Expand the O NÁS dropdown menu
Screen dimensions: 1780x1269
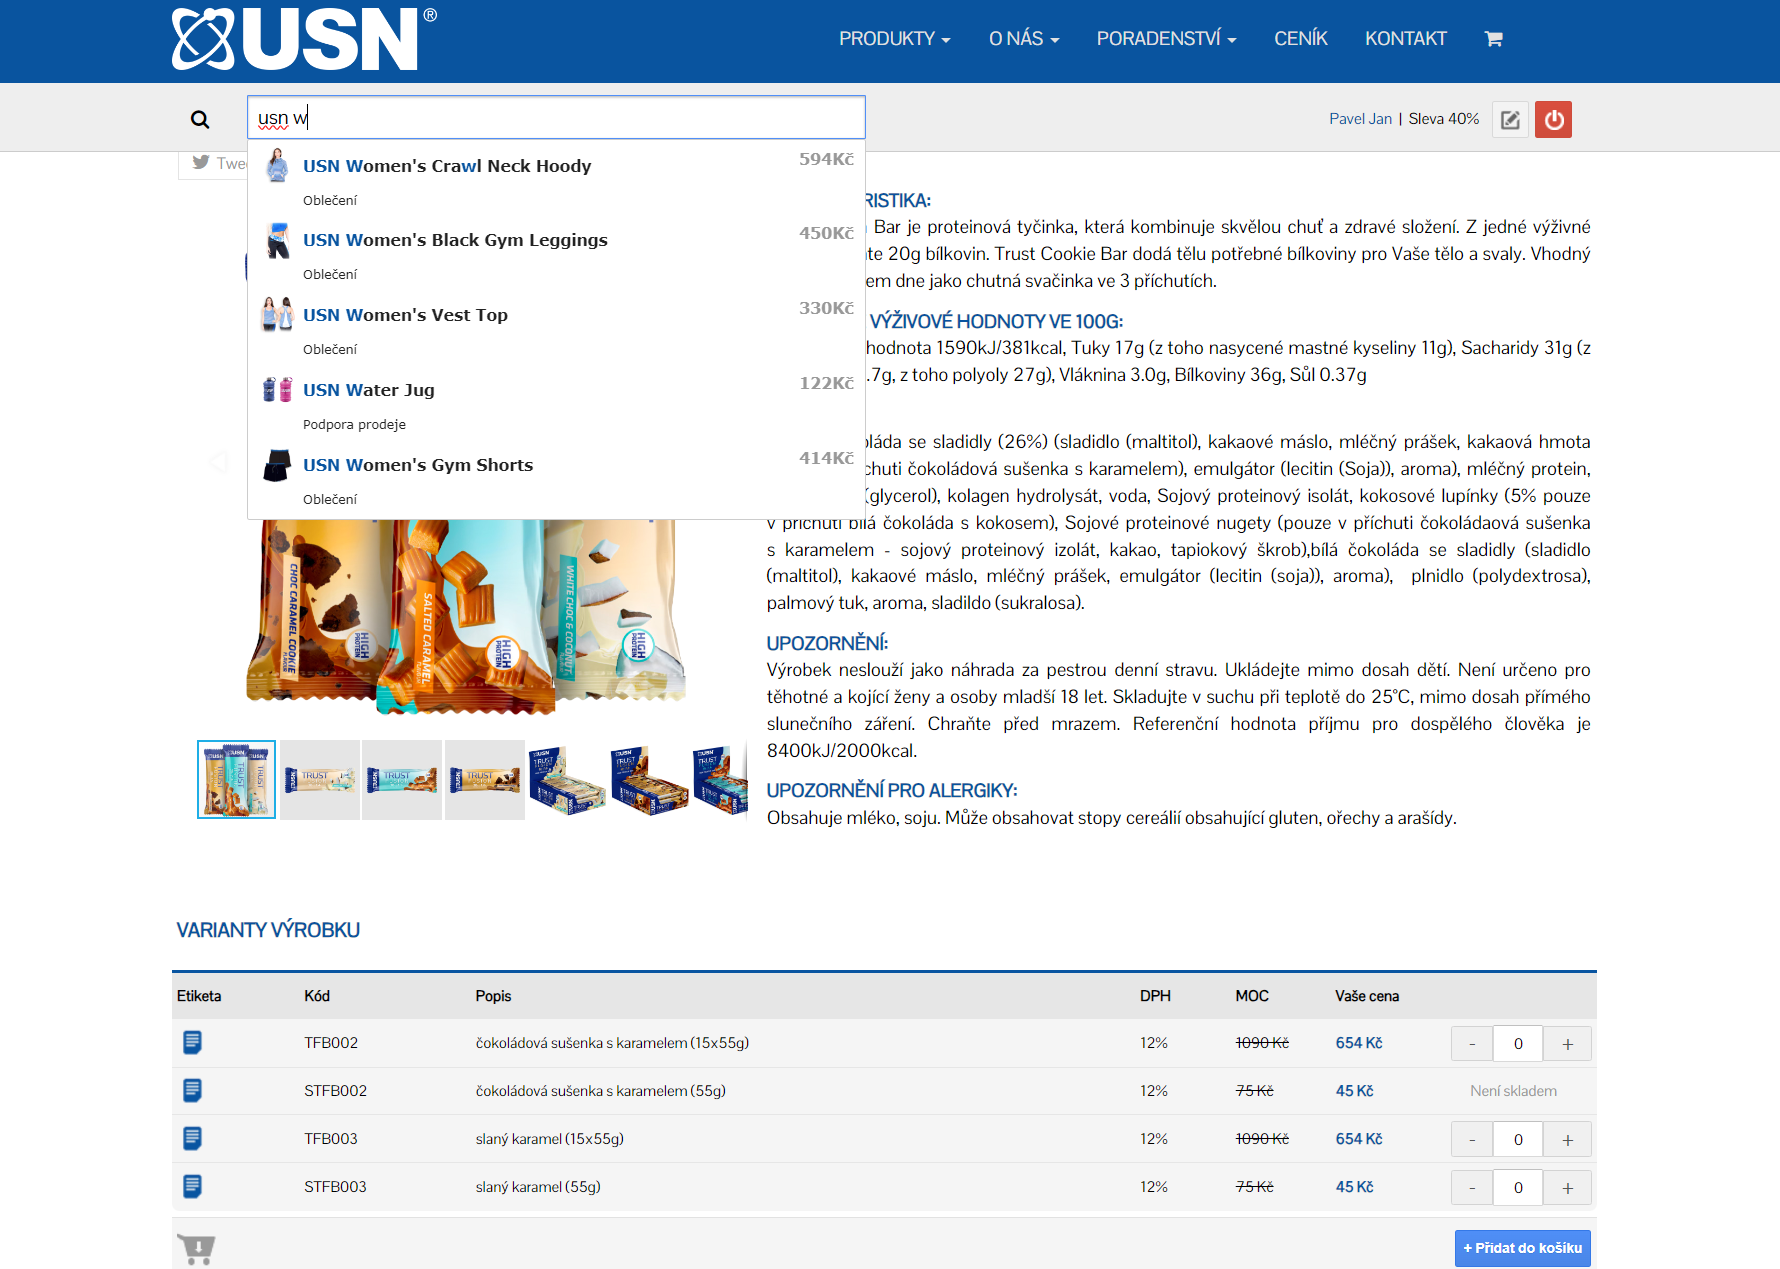1023,39
